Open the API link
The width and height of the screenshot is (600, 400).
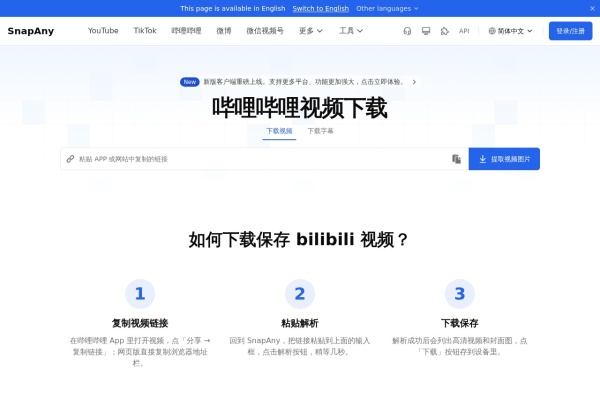coord(464,31)
